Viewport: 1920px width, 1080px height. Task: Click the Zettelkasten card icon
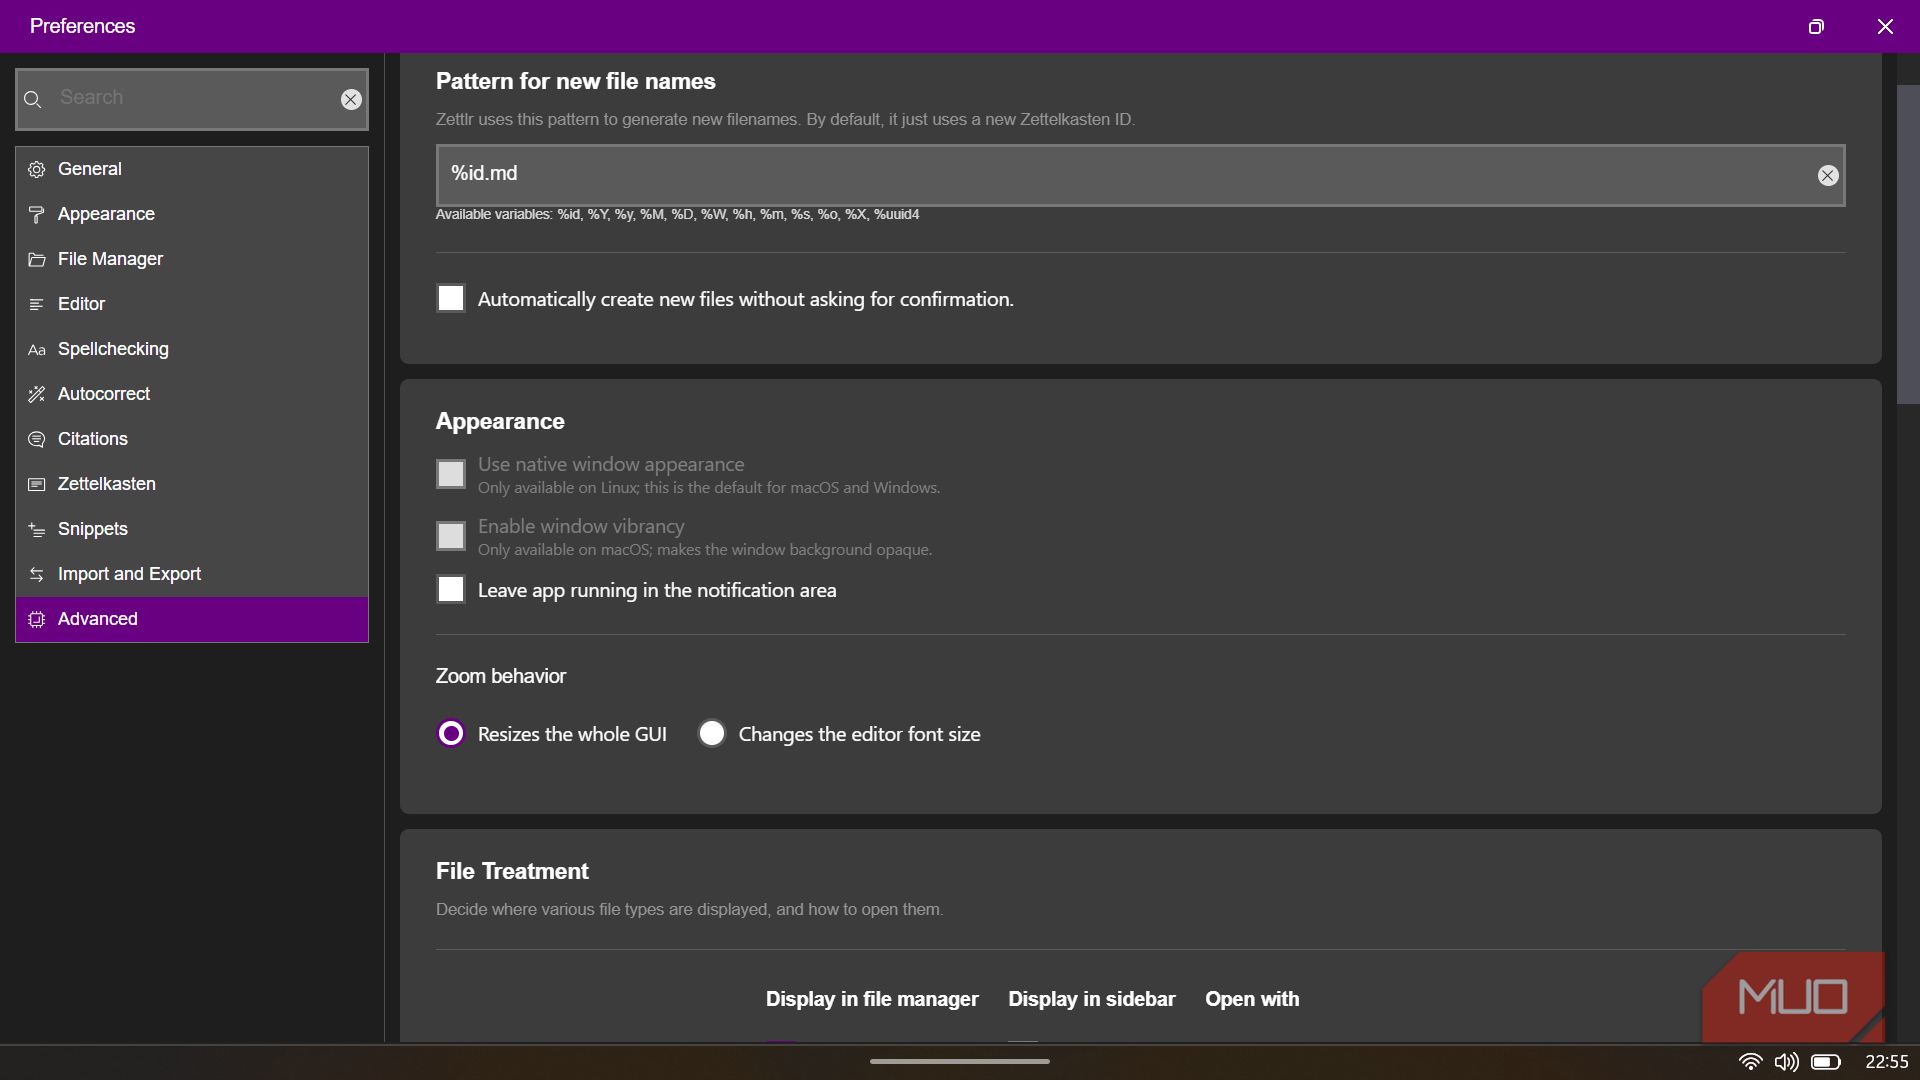point(37,484)
